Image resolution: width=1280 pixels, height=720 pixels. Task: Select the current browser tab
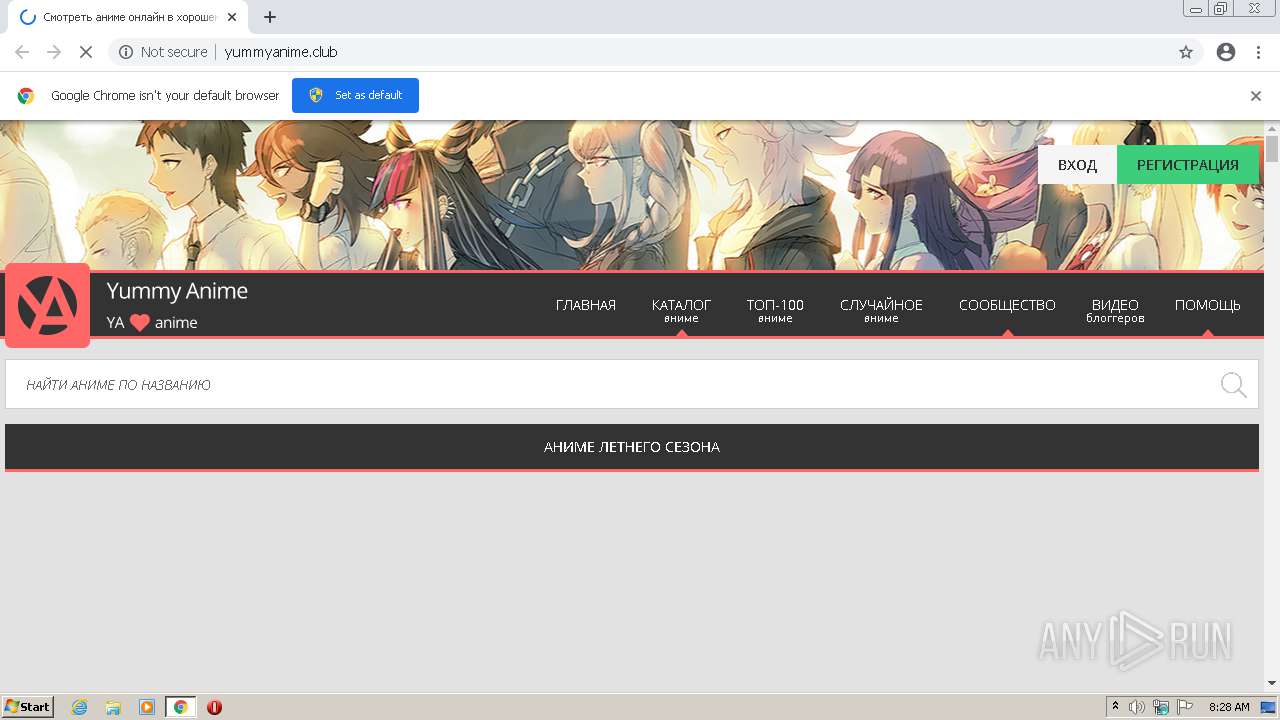tap(126, 17)
